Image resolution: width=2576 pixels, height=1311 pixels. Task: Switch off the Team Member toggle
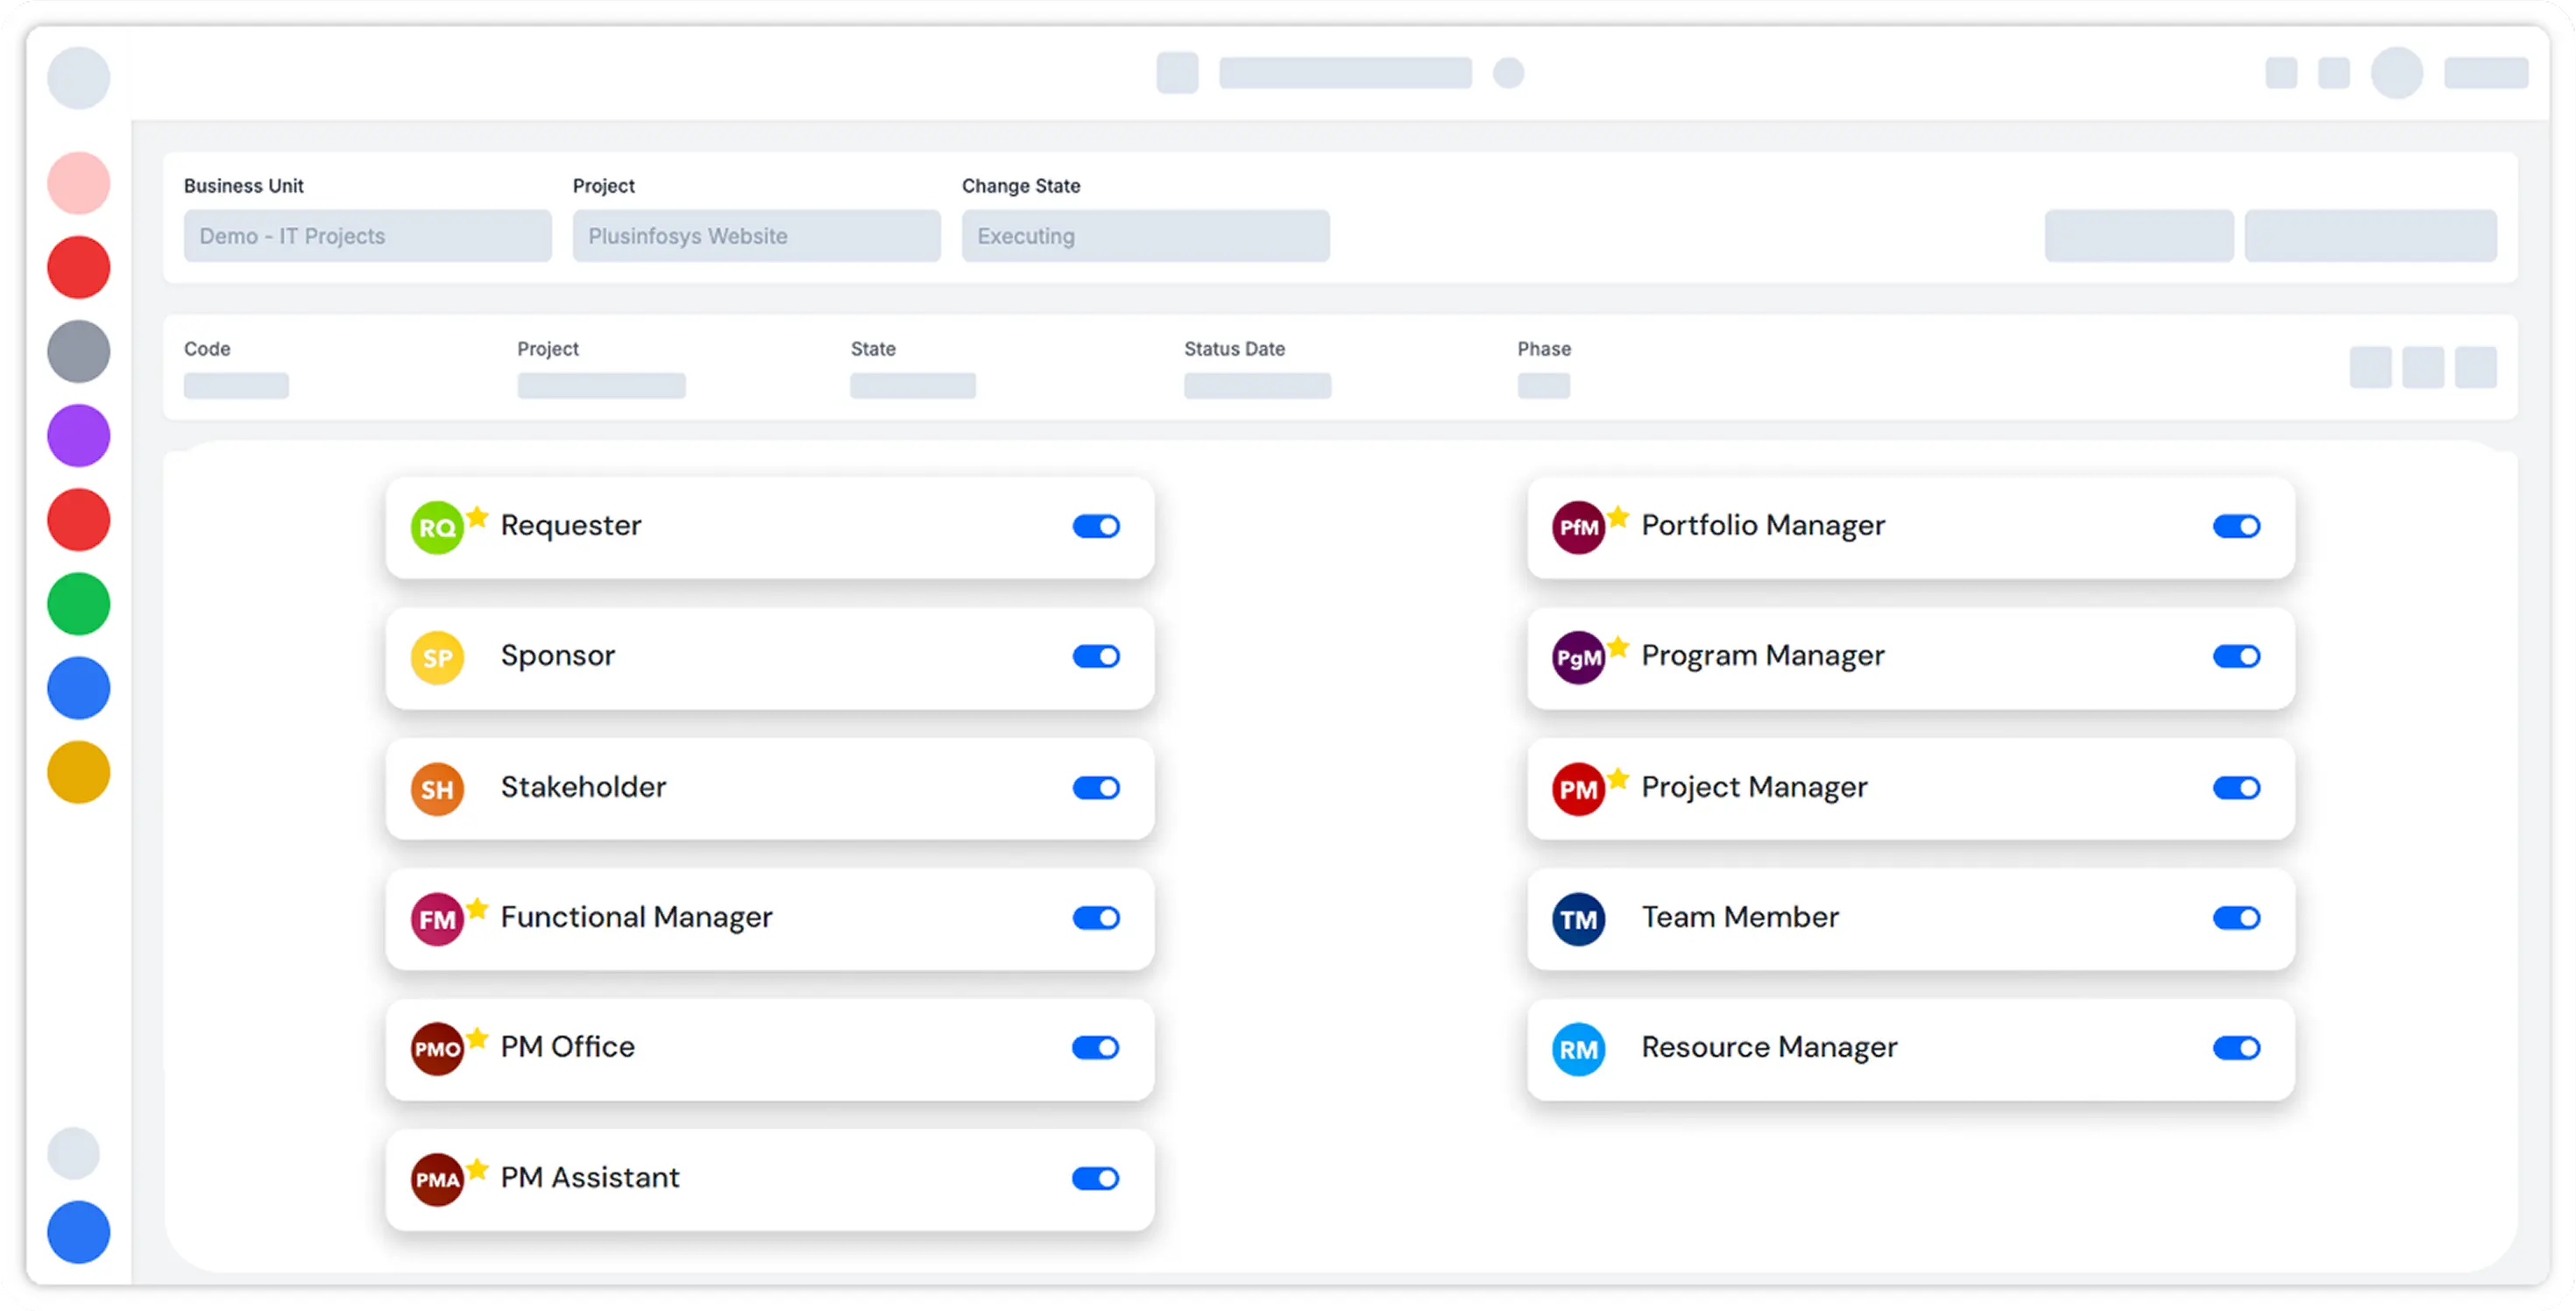click(x=2239, y=918)
